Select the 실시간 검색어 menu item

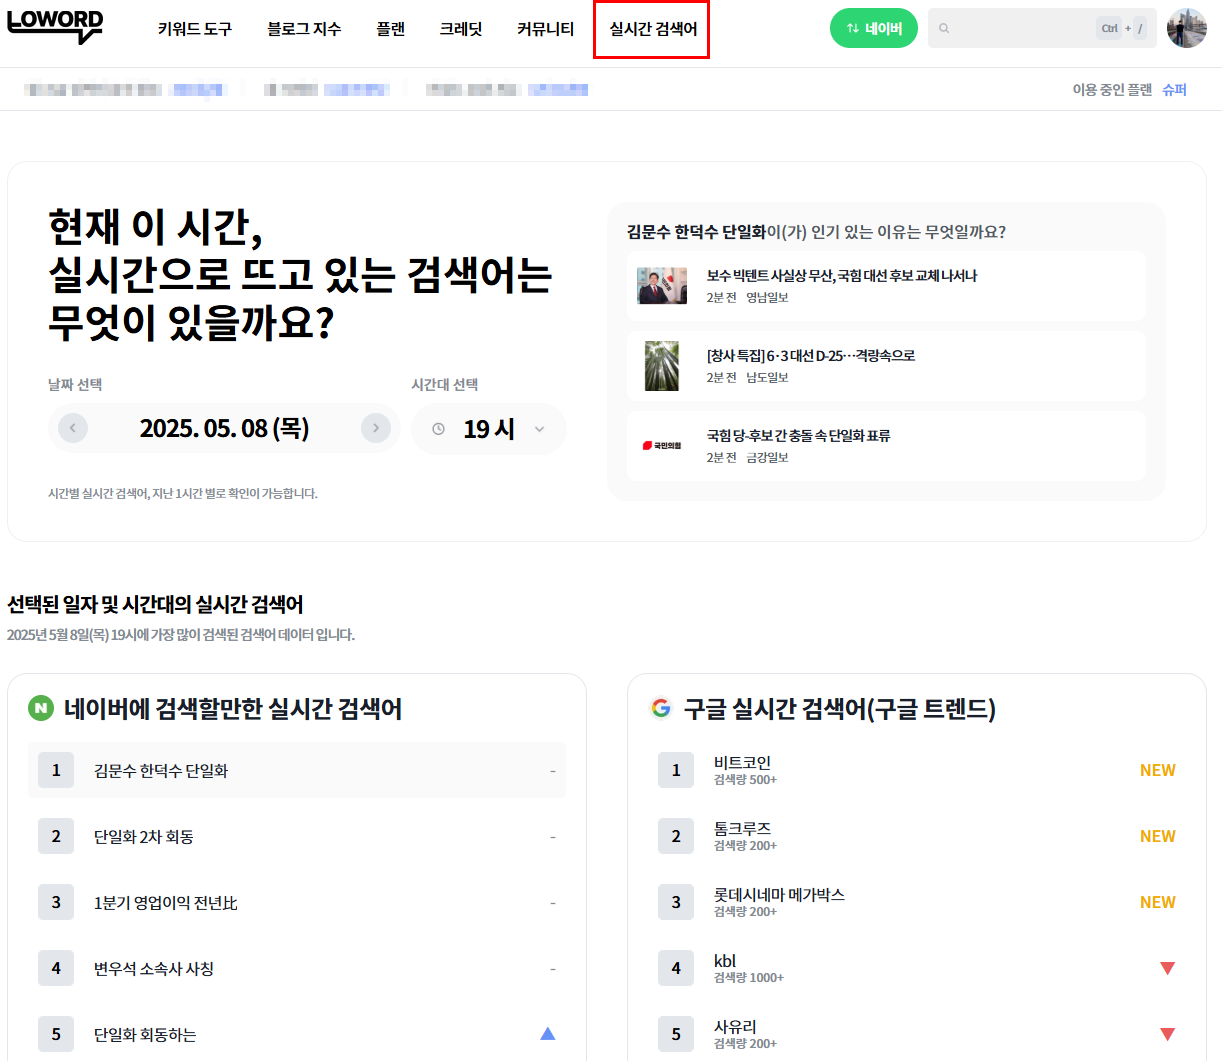click(x=653, y=29)
